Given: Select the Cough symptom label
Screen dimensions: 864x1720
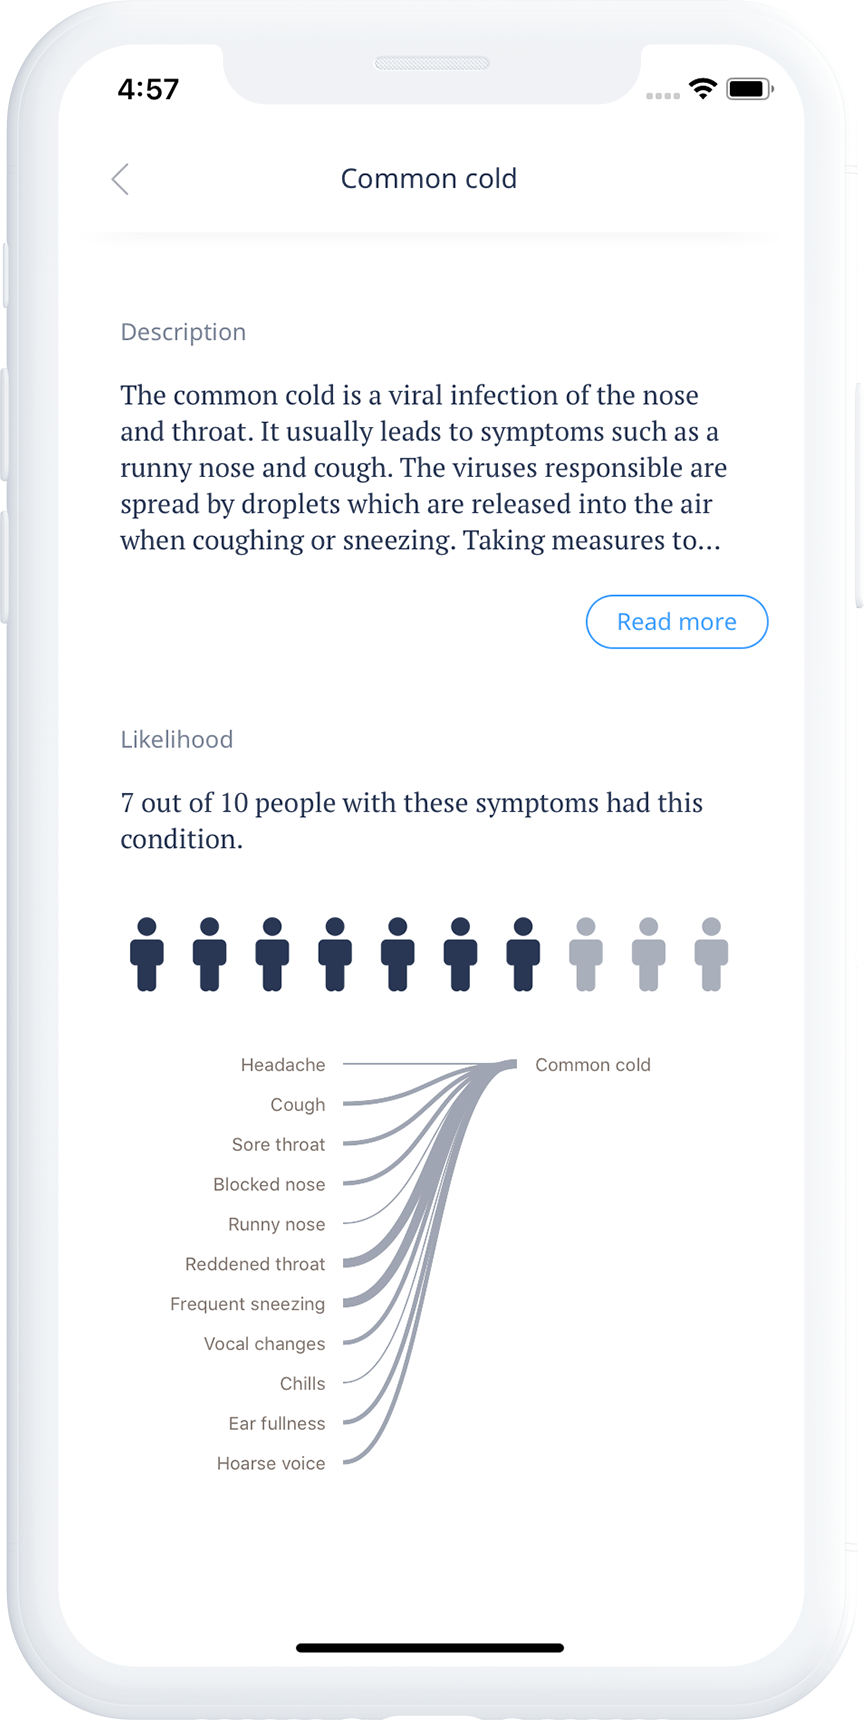Looking at the screenshot, I should tap(297, 1105).
